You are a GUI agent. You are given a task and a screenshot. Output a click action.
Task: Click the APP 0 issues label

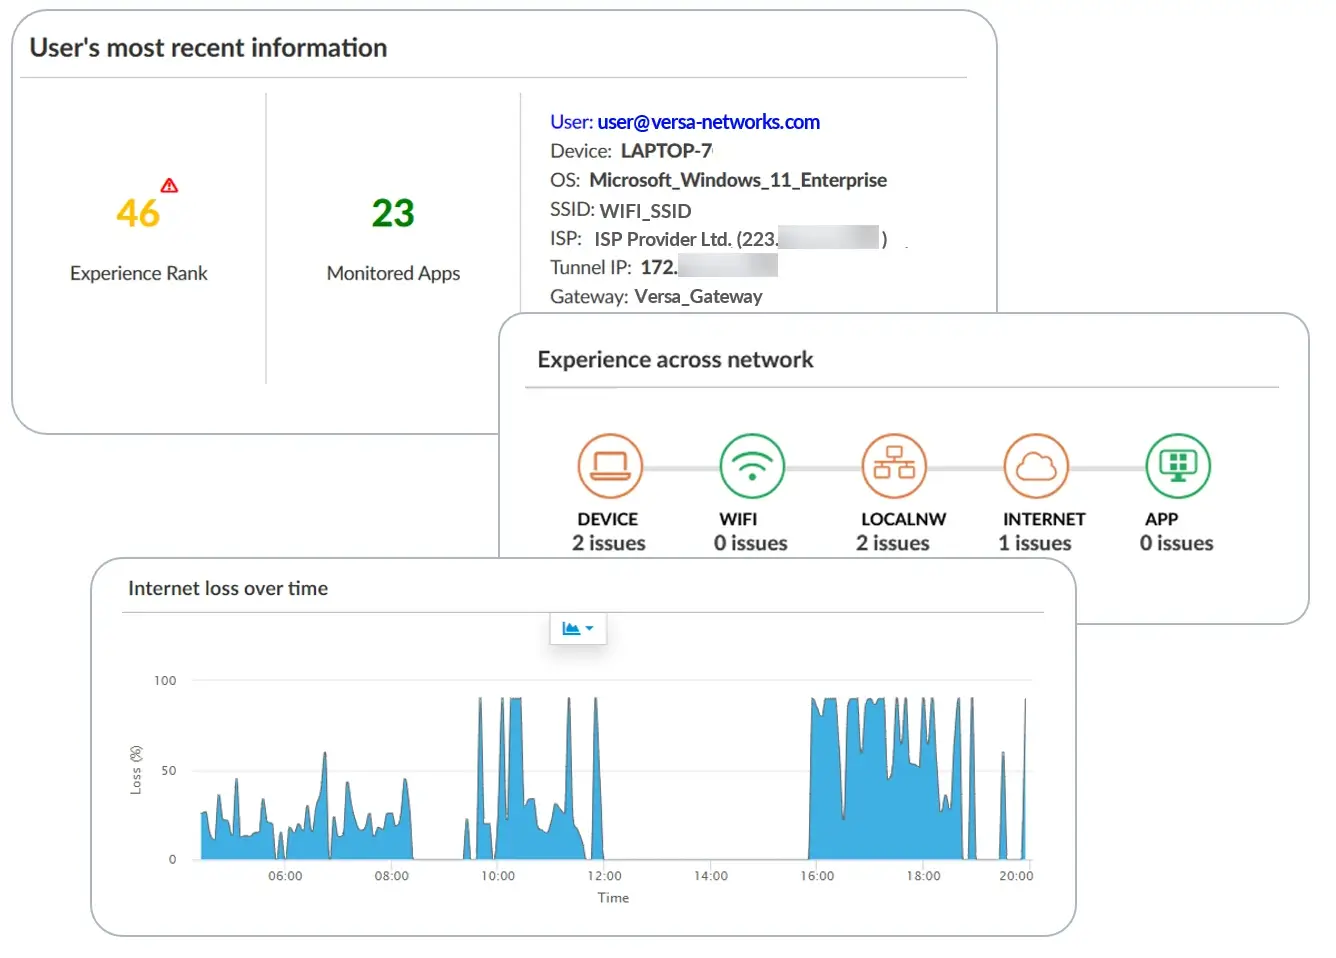pos(1176,543)
